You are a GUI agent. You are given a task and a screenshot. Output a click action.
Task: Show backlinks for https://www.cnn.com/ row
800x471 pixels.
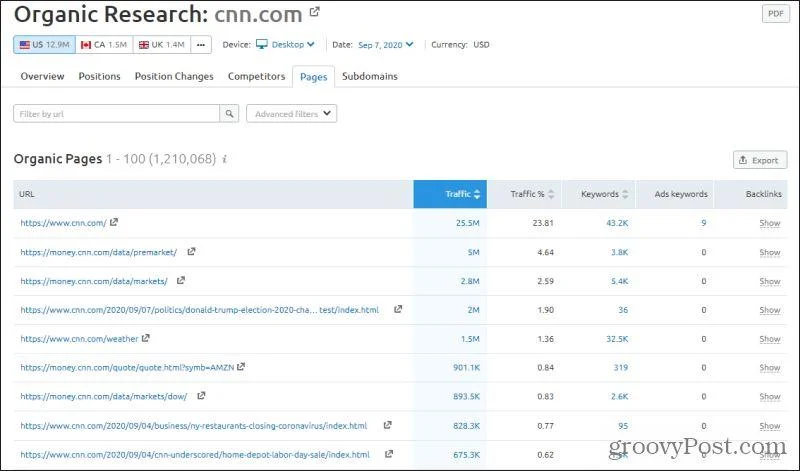[769, 223]
